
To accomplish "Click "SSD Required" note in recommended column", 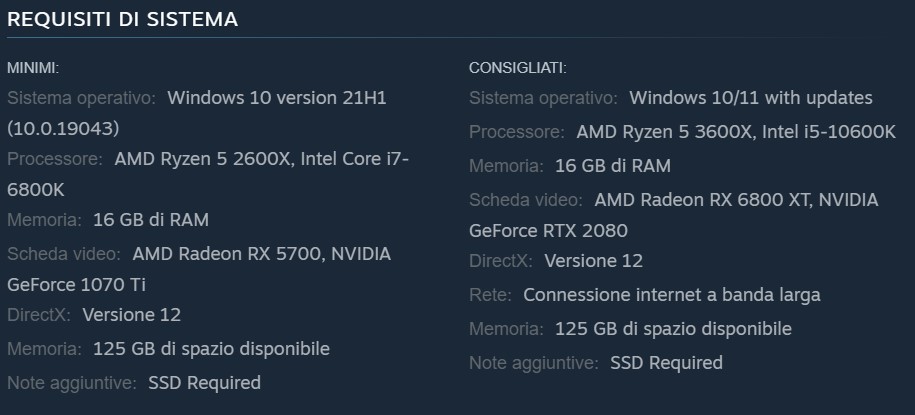I will (666, 363).
